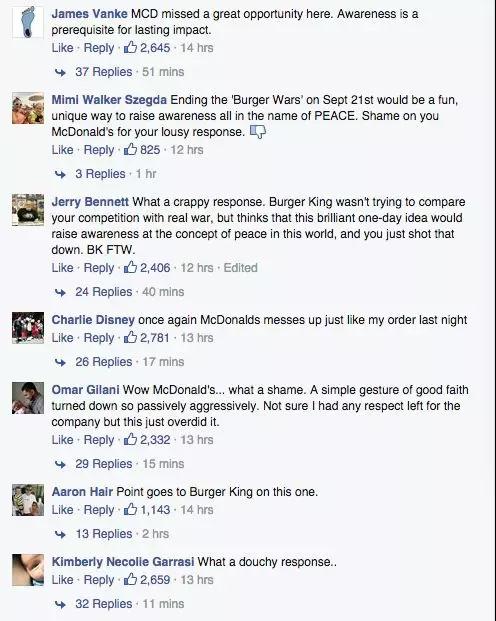Screen dimensions: 496x621
Task: Click reply arrow icon beside 37 Replies
Action: tap(60, 72)
